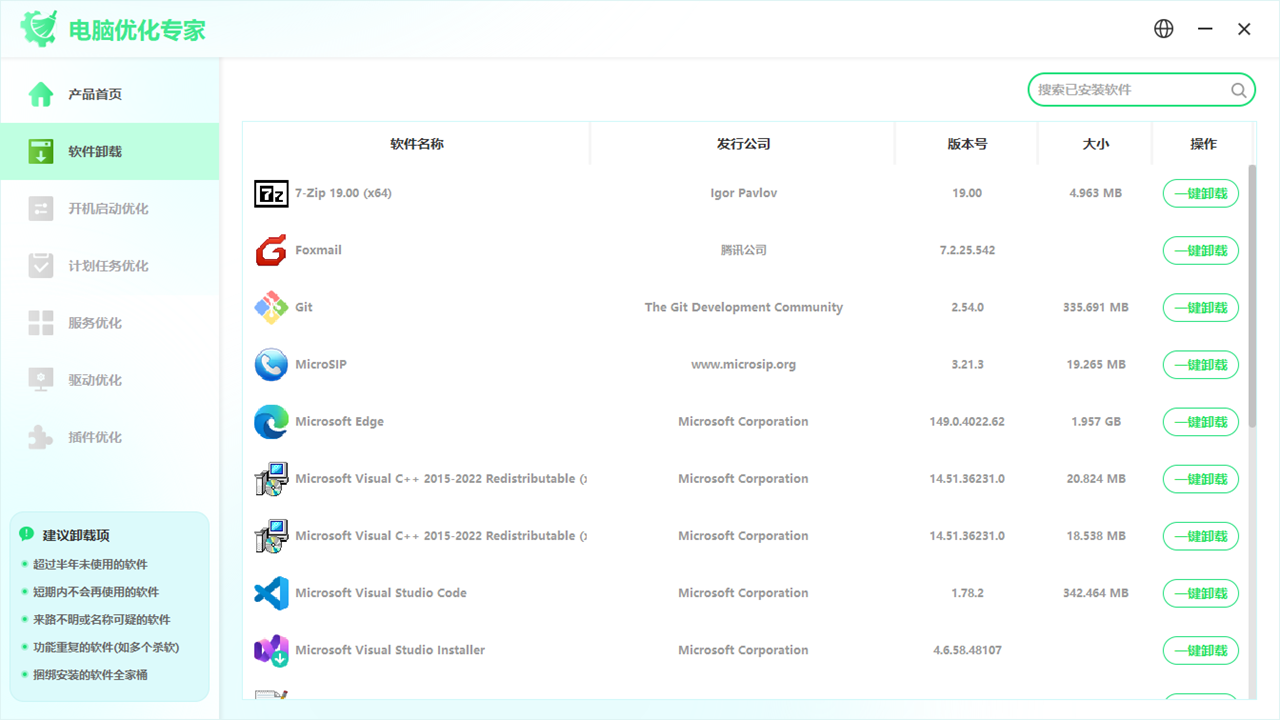Click the Microsoft Visual Studio Installer name
The image size is (1280, 720).
click(390, 650)
